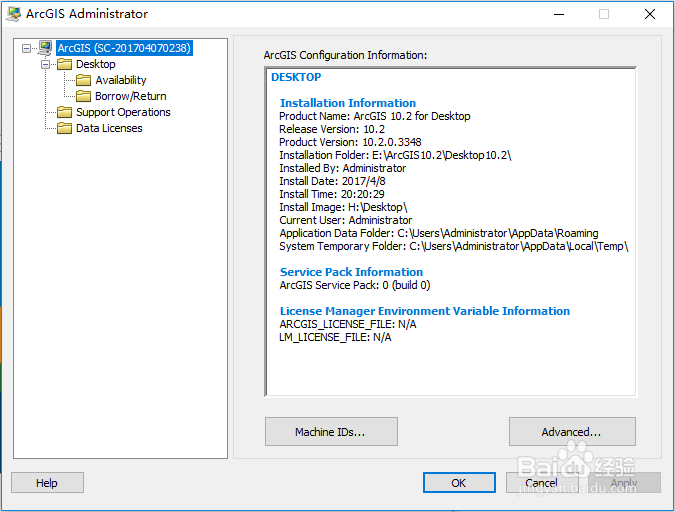Click the Release Version: 10.2 line
Image resolution: width=675 pixels, height=512 pixels.
click(x=332, y=129)
